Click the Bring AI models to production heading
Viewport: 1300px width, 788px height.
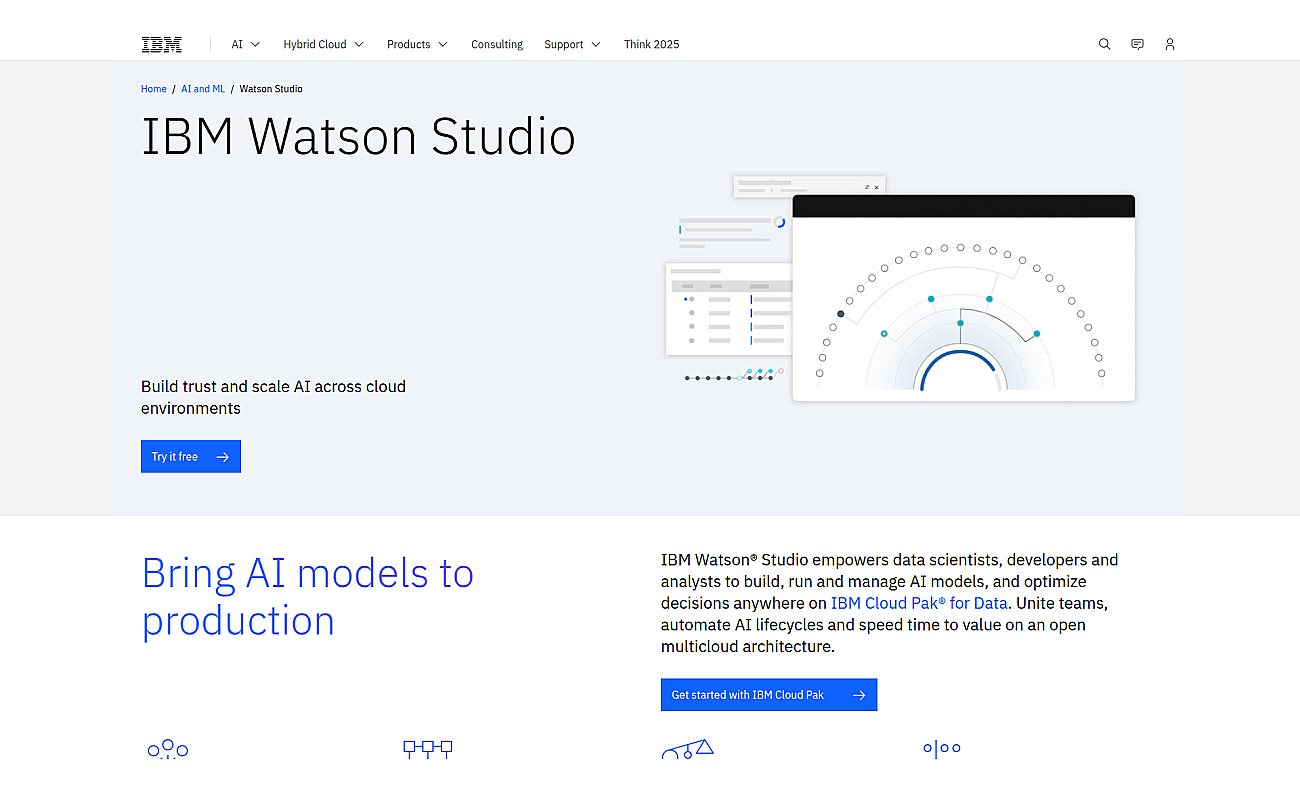coord(308,597)
